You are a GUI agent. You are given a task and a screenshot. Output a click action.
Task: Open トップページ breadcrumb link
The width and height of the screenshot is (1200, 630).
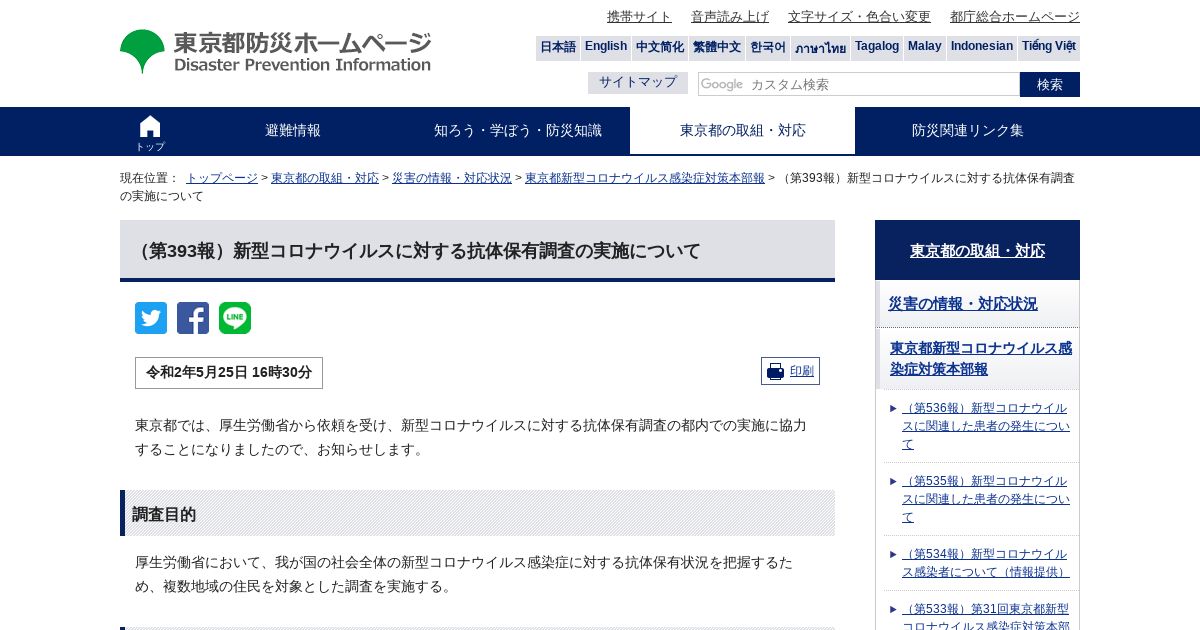pos(222,178)
